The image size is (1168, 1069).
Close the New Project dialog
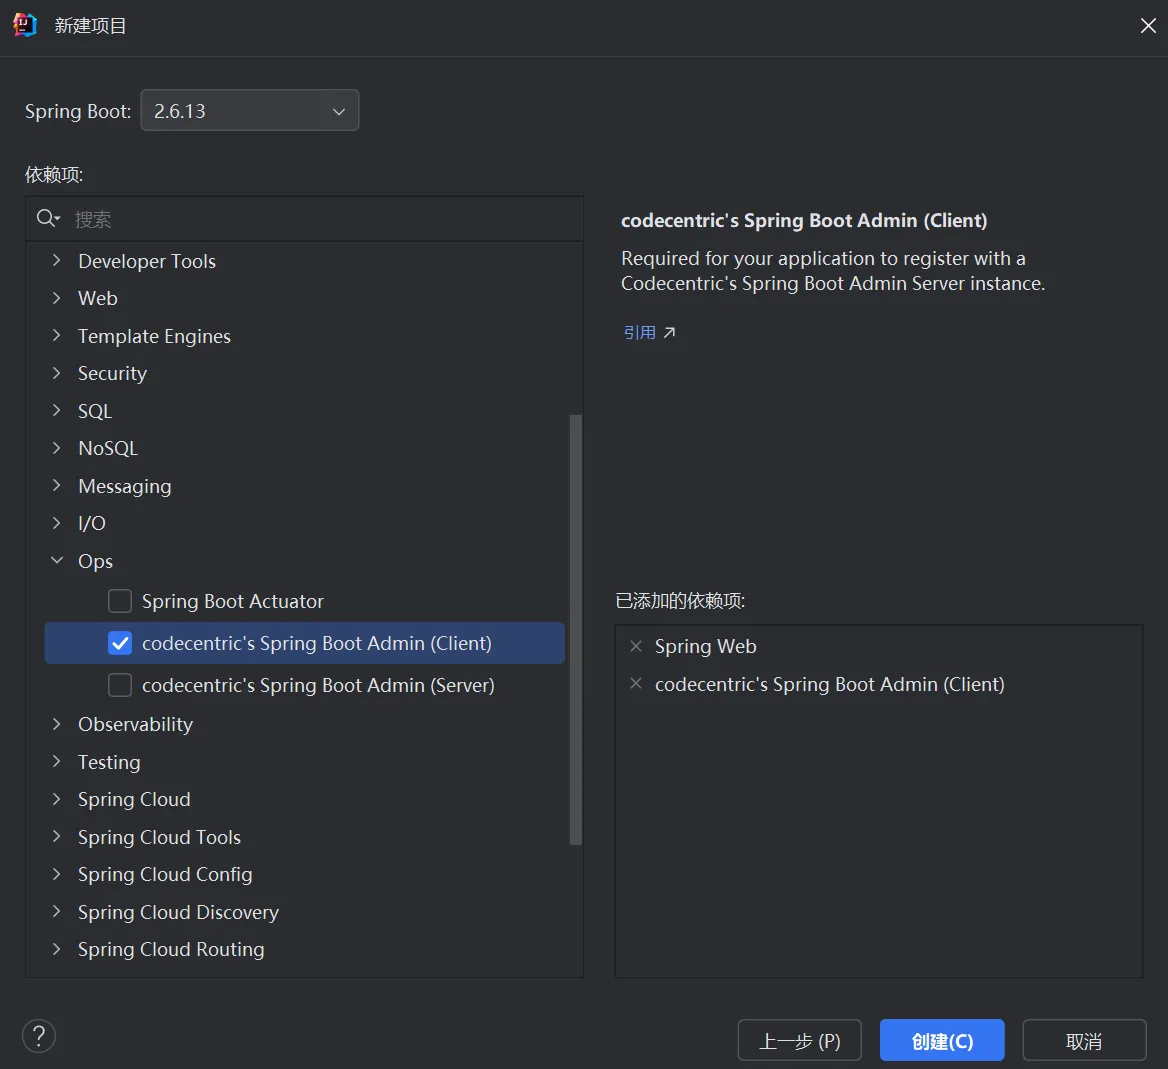pos(1147,26)
